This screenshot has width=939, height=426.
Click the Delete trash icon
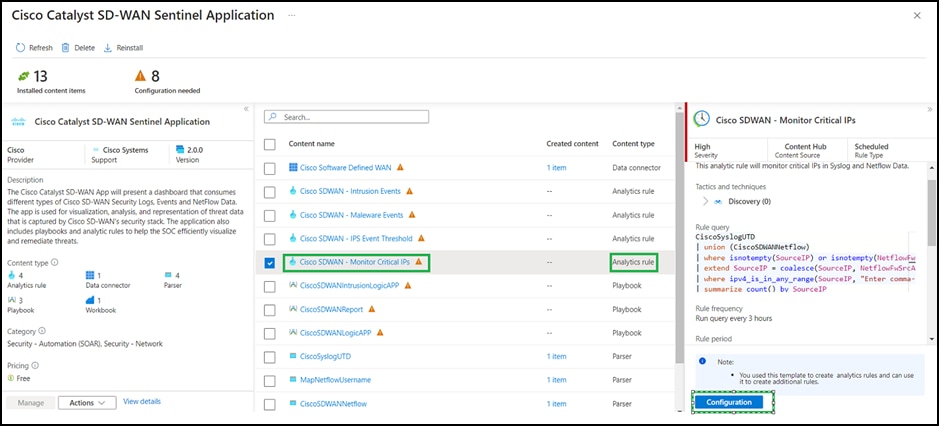click(66, 47)
